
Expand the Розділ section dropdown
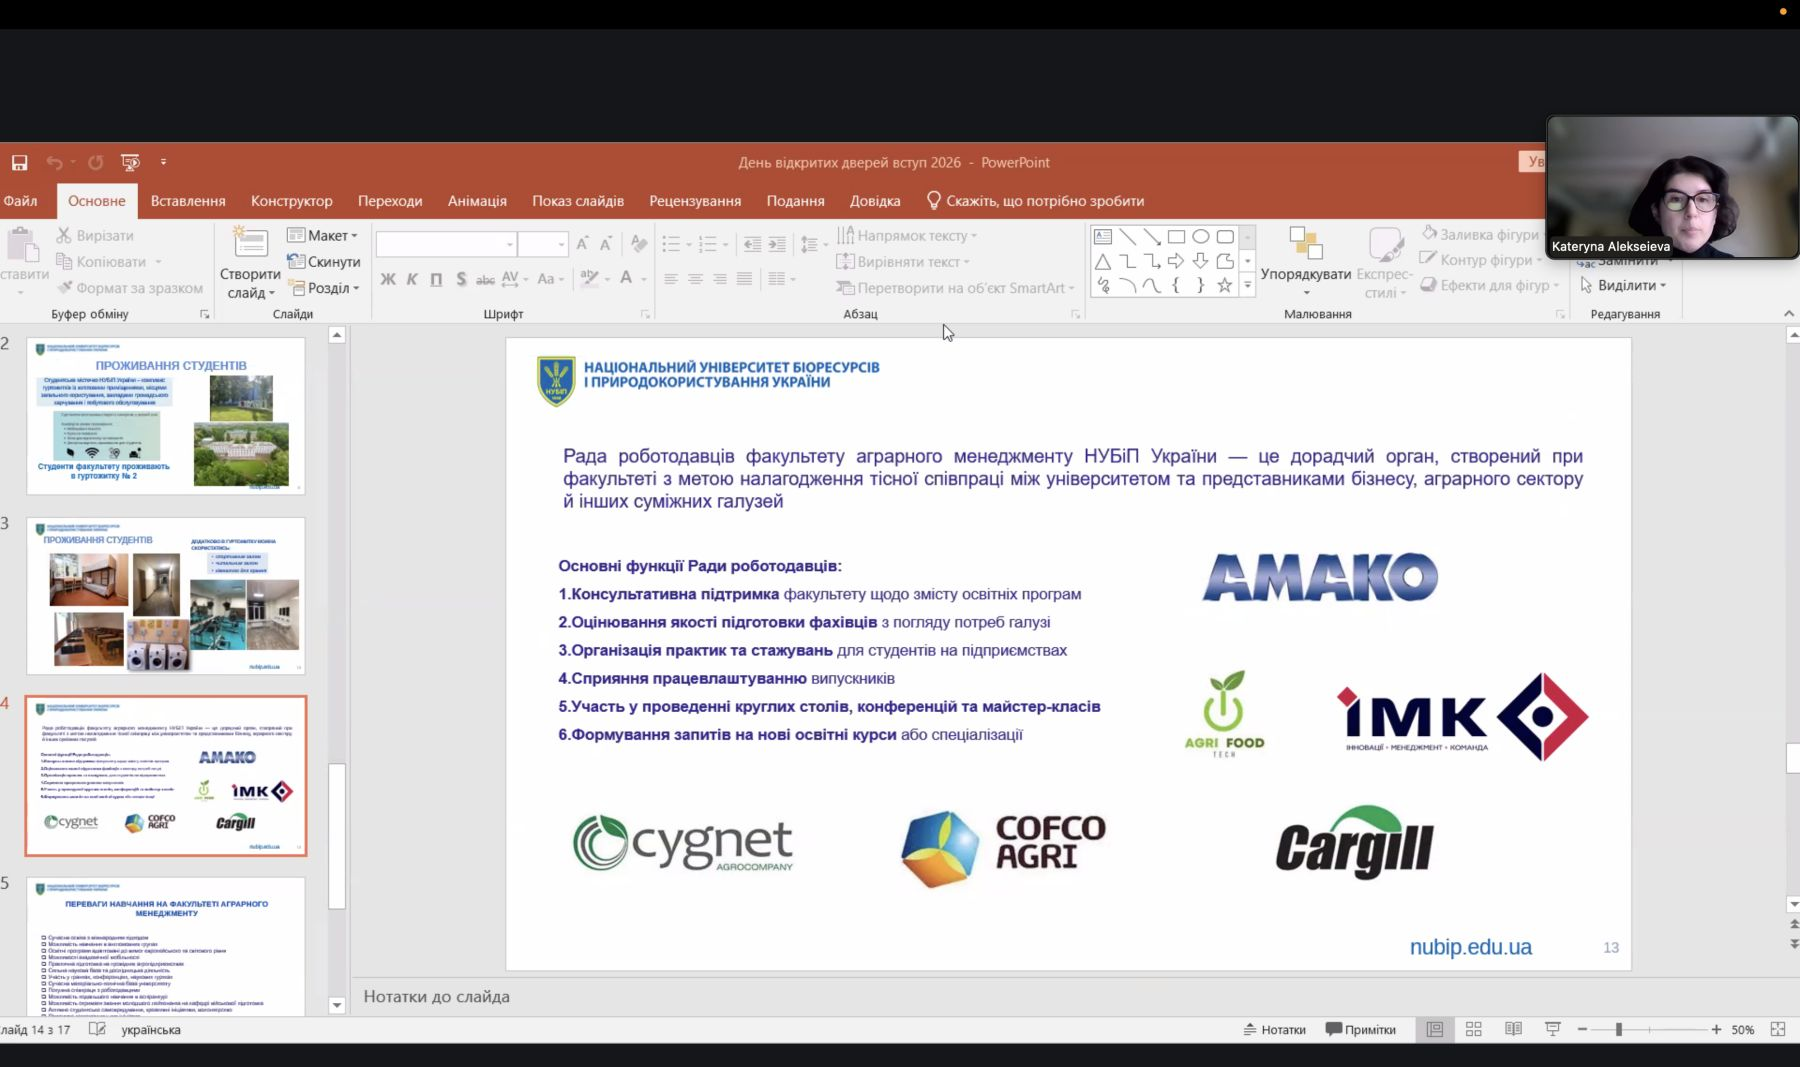(324, 288)
